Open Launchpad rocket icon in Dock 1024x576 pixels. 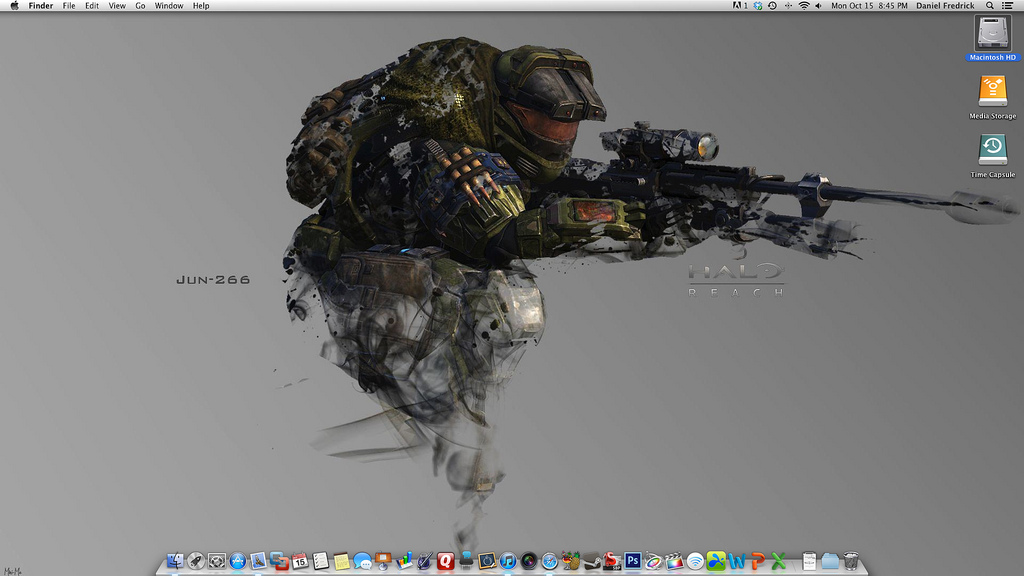196,560
